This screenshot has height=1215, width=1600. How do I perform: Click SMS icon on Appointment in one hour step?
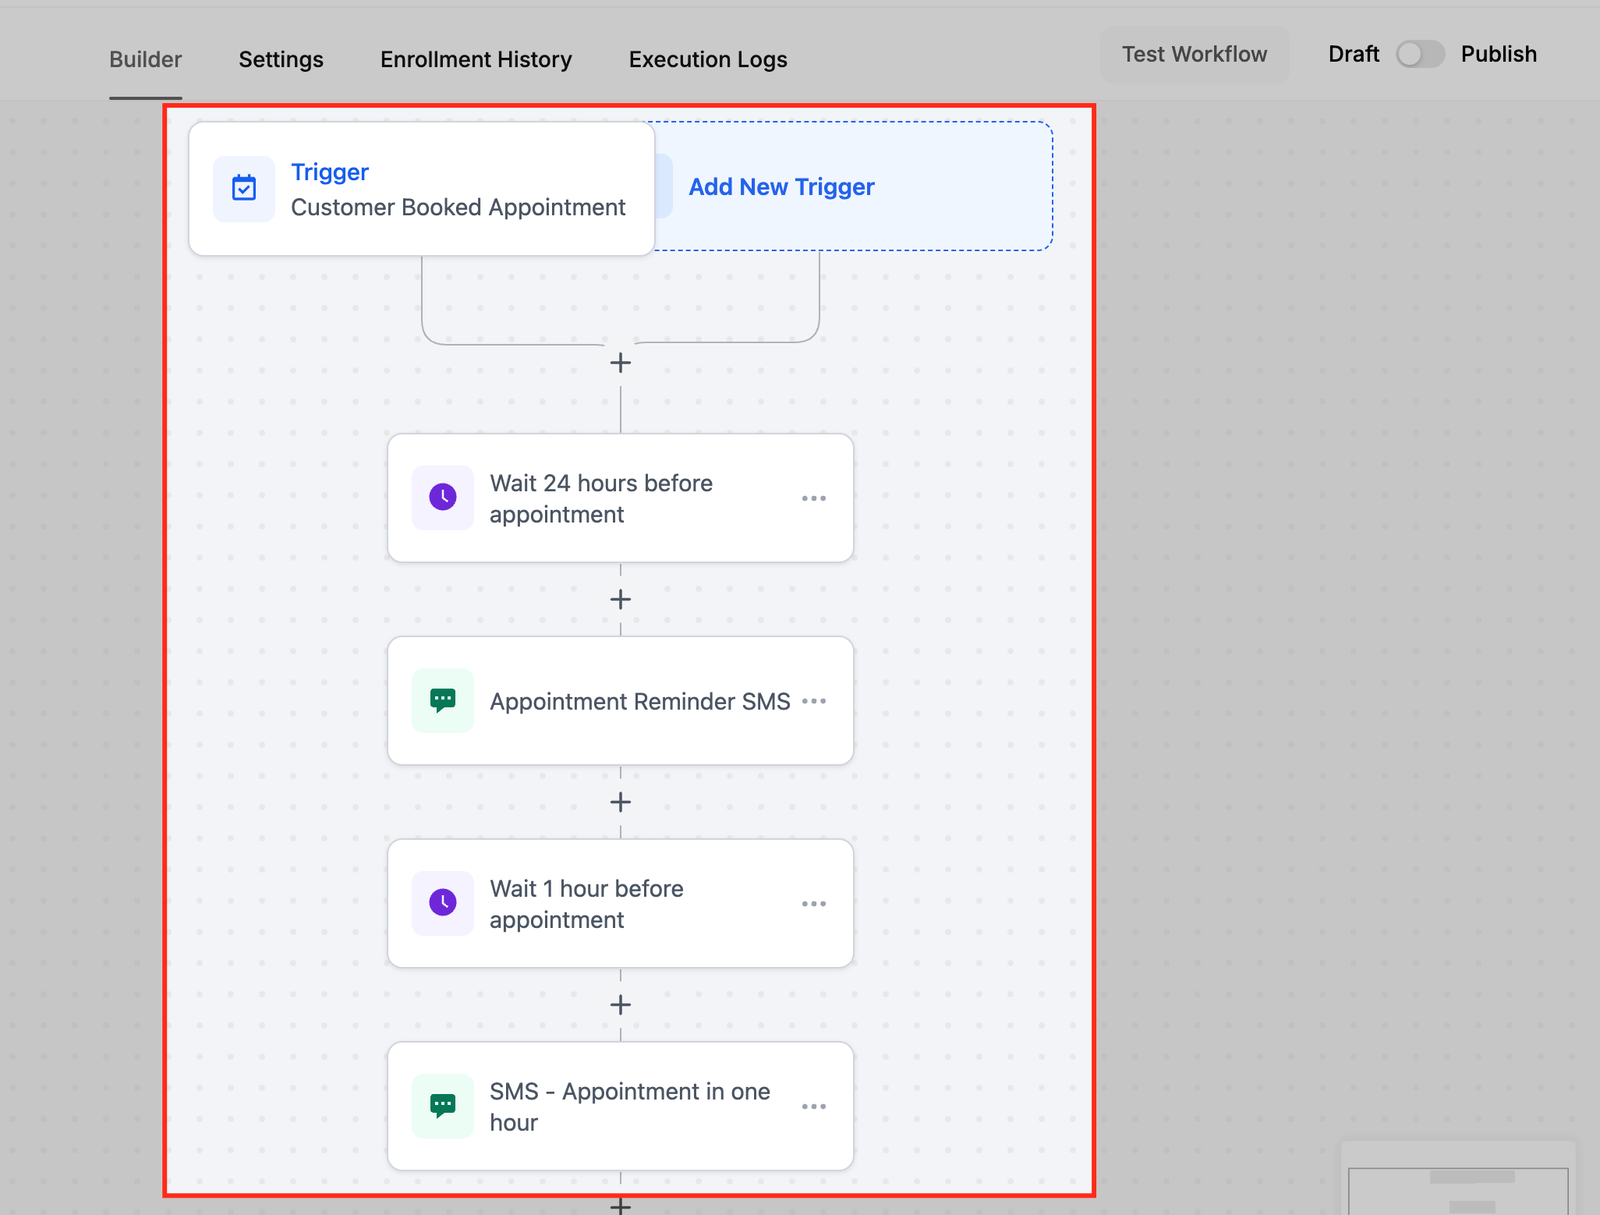coord(443,1105)
